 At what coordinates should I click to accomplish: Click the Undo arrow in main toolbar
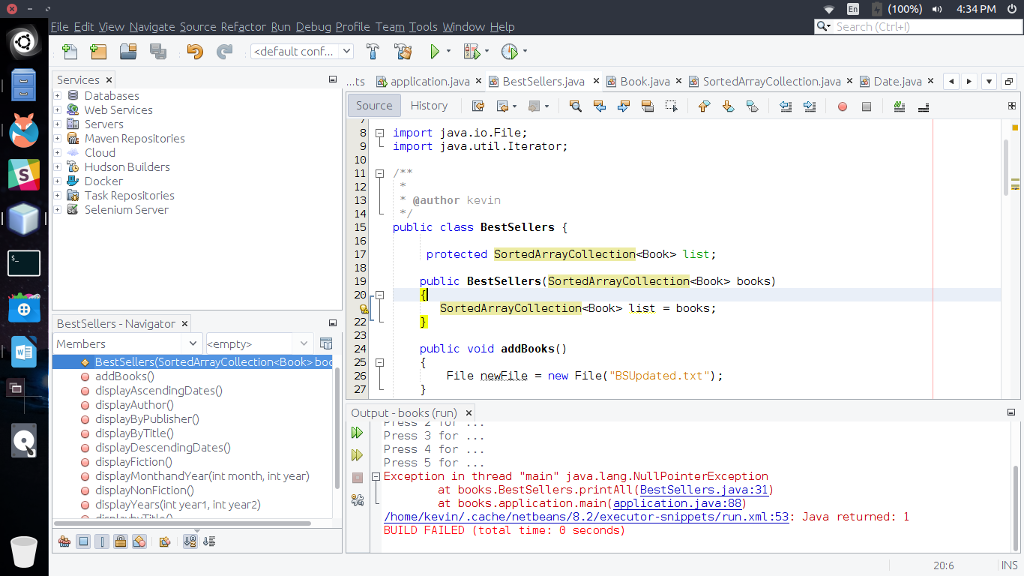pyautogui.click(x=194, y=51)
